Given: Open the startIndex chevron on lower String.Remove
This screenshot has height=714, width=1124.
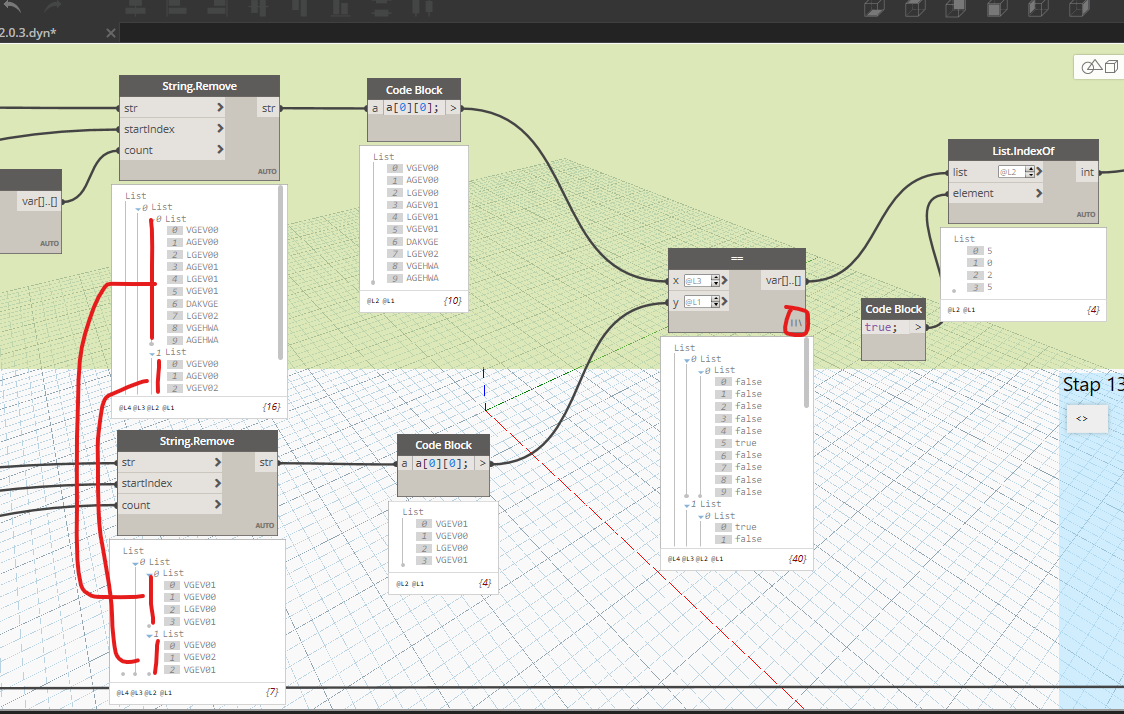Looking at the screenshot, I should click(217, 483).
